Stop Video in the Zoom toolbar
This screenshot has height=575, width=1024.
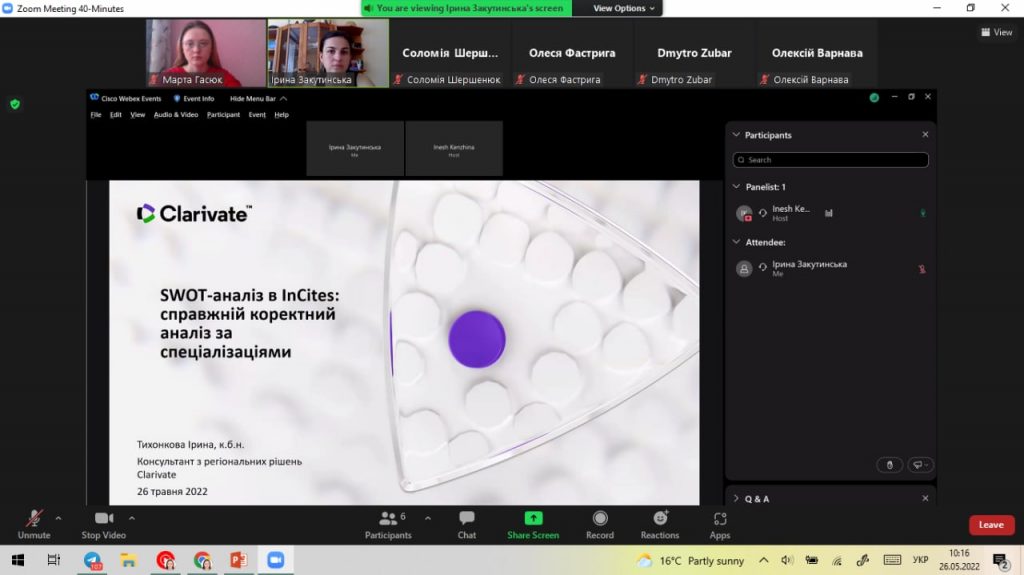coord(103,524)
